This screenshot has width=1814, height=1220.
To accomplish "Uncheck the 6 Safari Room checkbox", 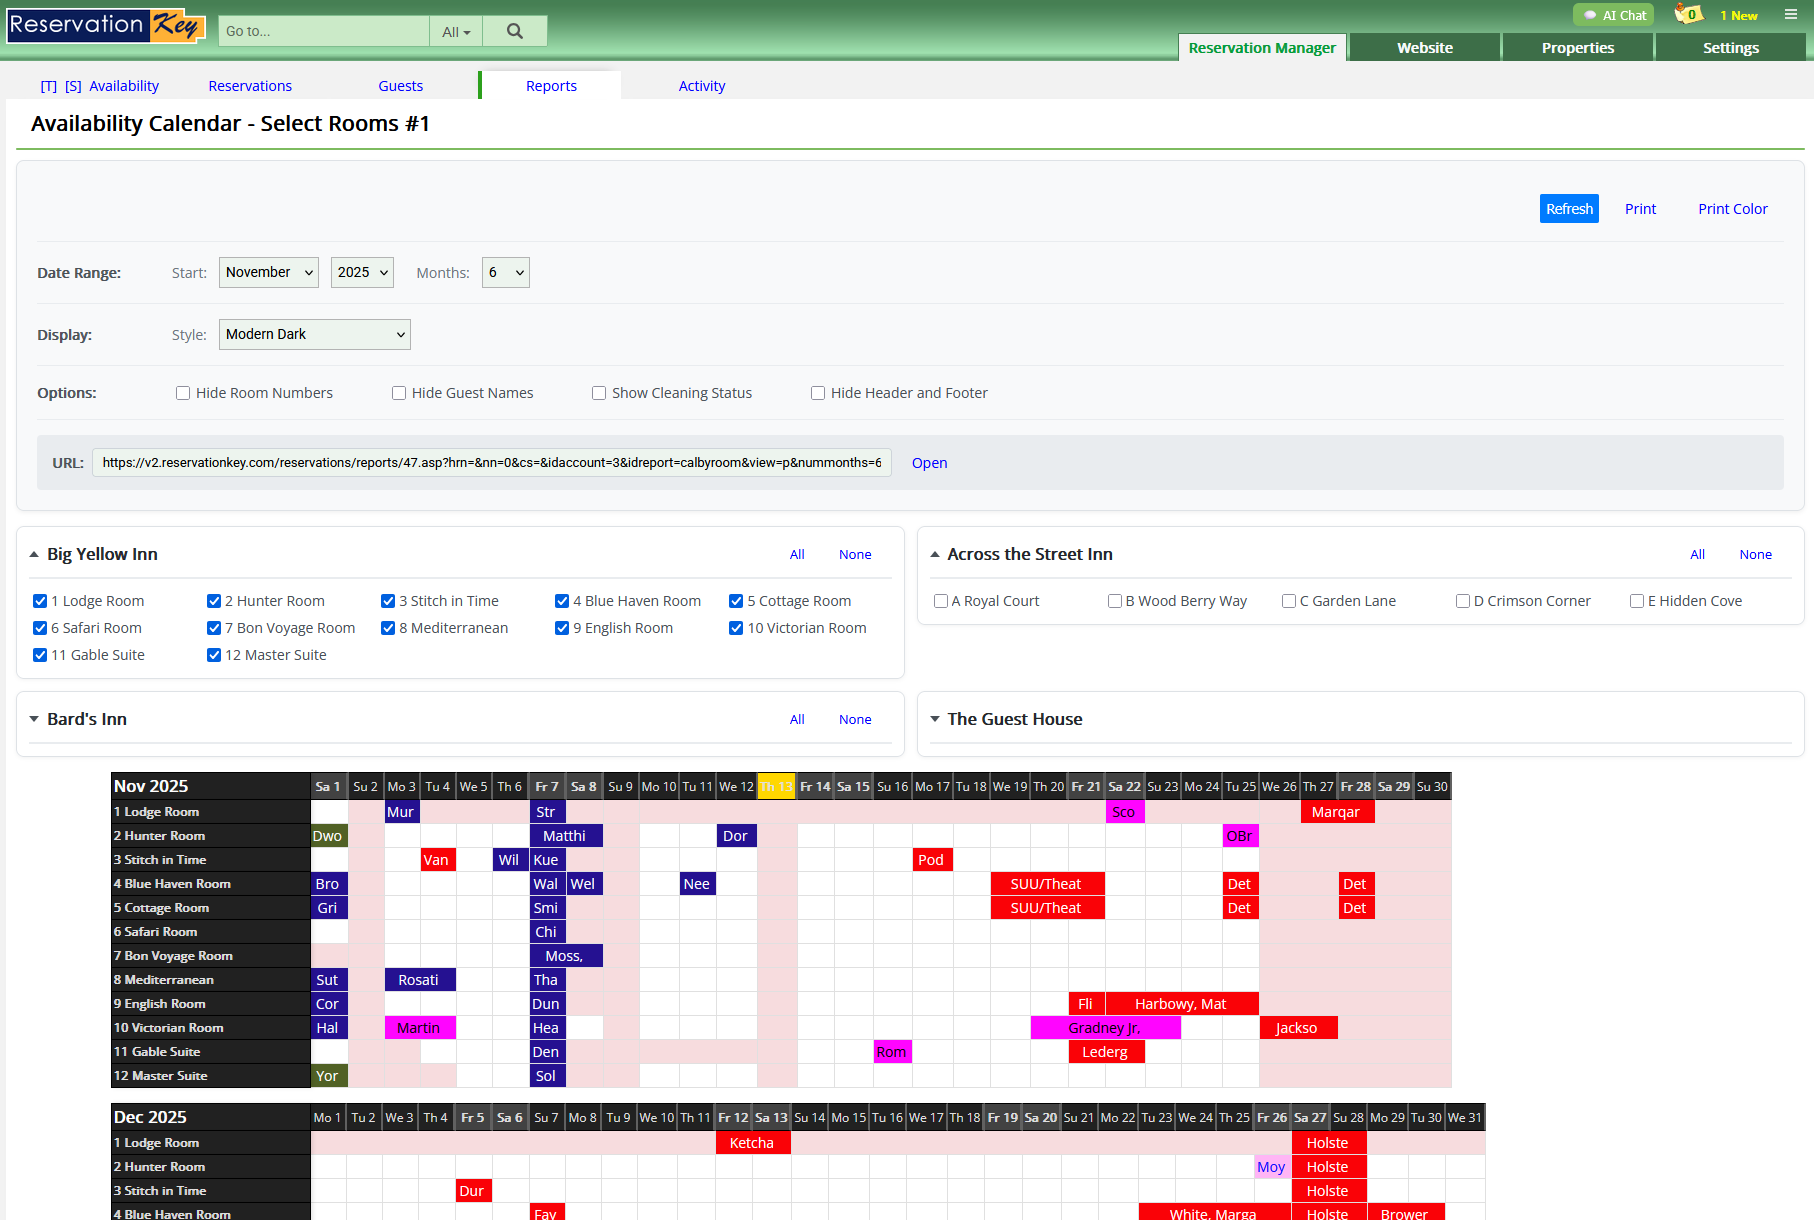I will 40,628.
